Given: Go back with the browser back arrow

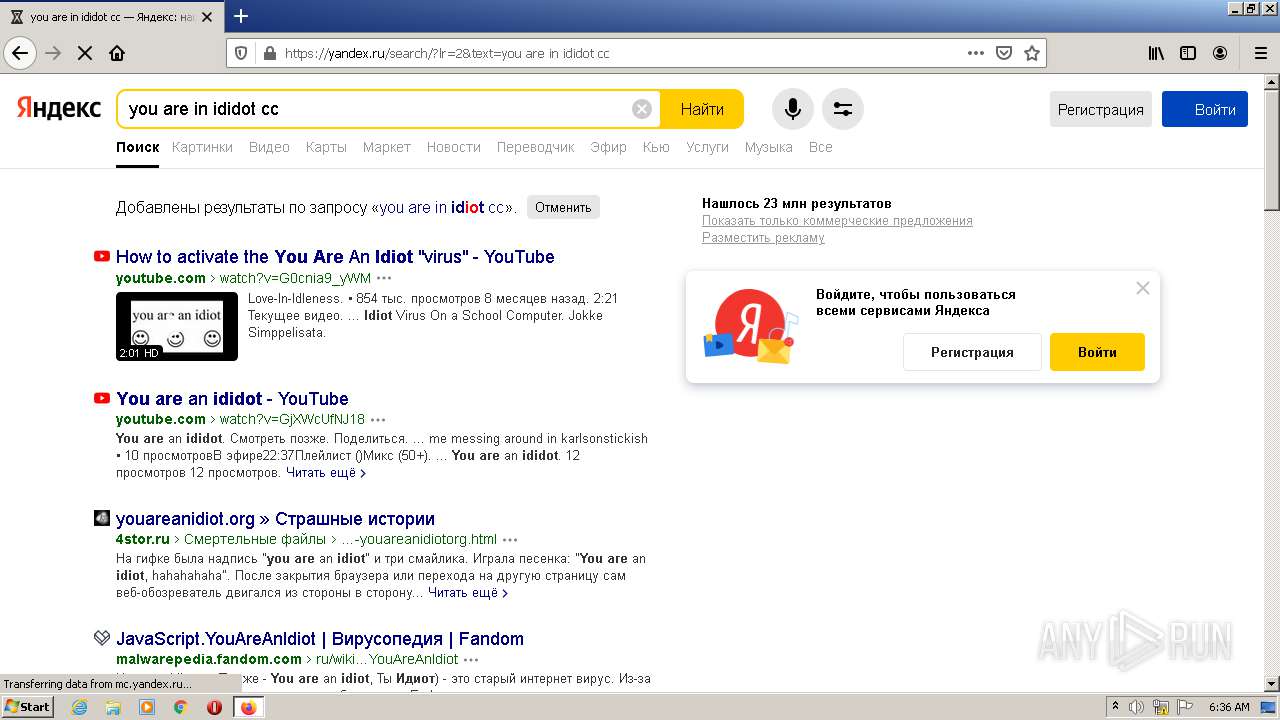Looking at the screenshot, I should [x=20, y=53].
